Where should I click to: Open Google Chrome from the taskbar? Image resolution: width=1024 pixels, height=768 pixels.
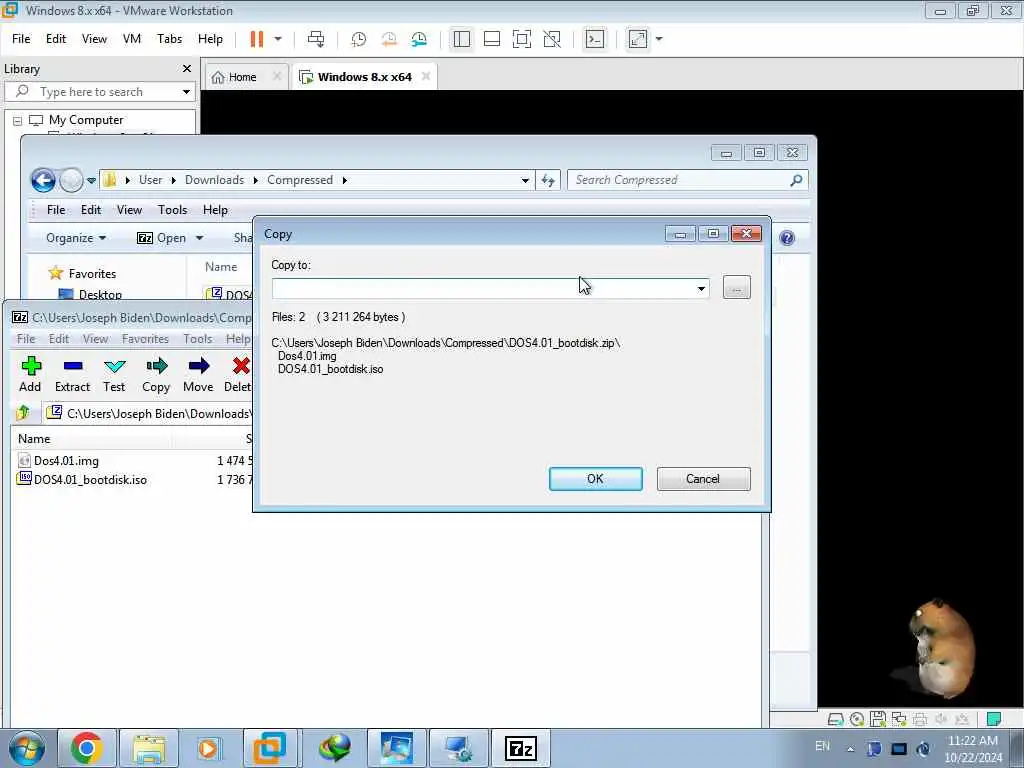point(87,748)
